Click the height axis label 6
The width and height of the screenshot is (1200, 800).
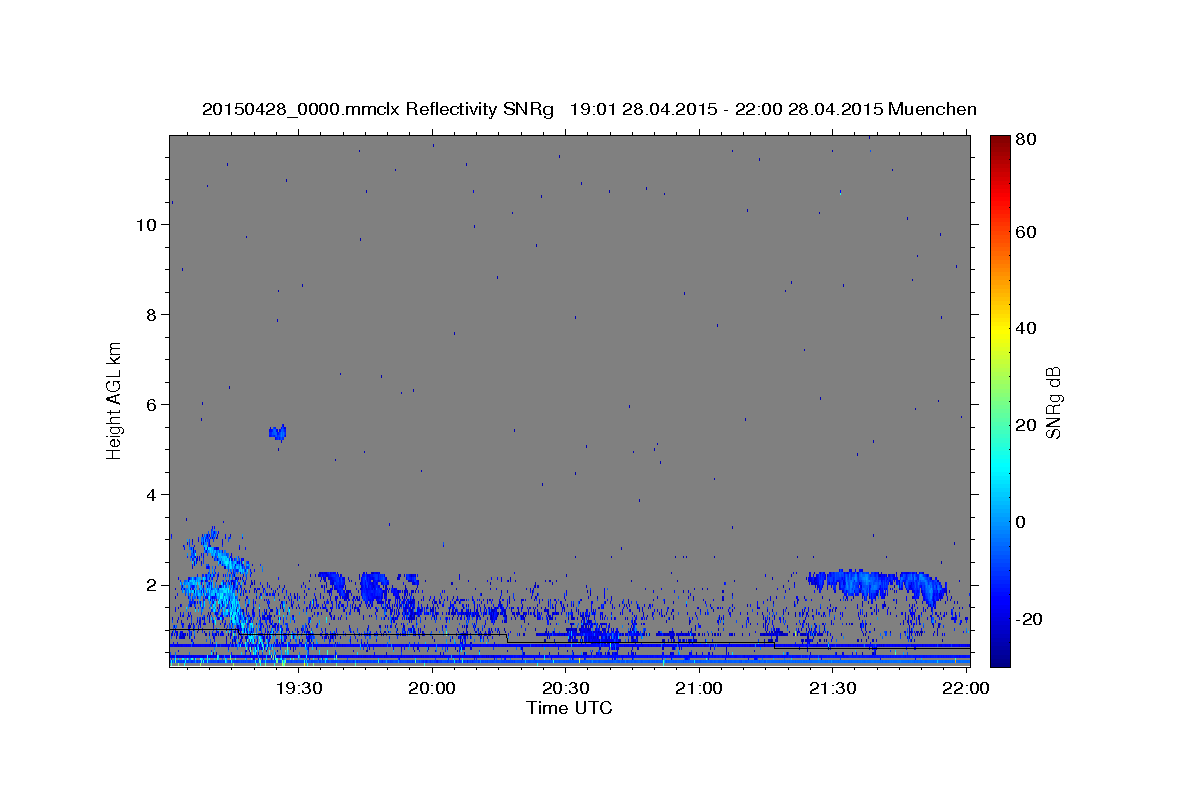153,405
